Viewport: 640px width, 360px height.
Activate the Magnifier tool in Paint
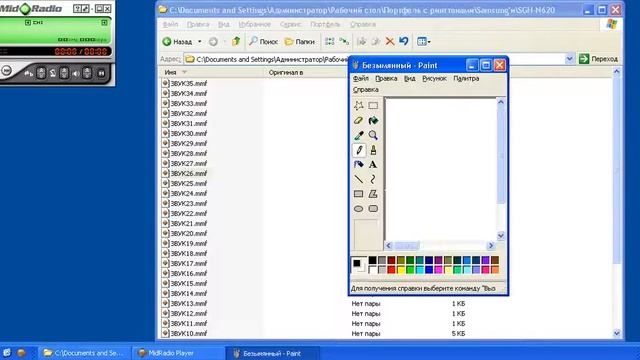(373, 135)
